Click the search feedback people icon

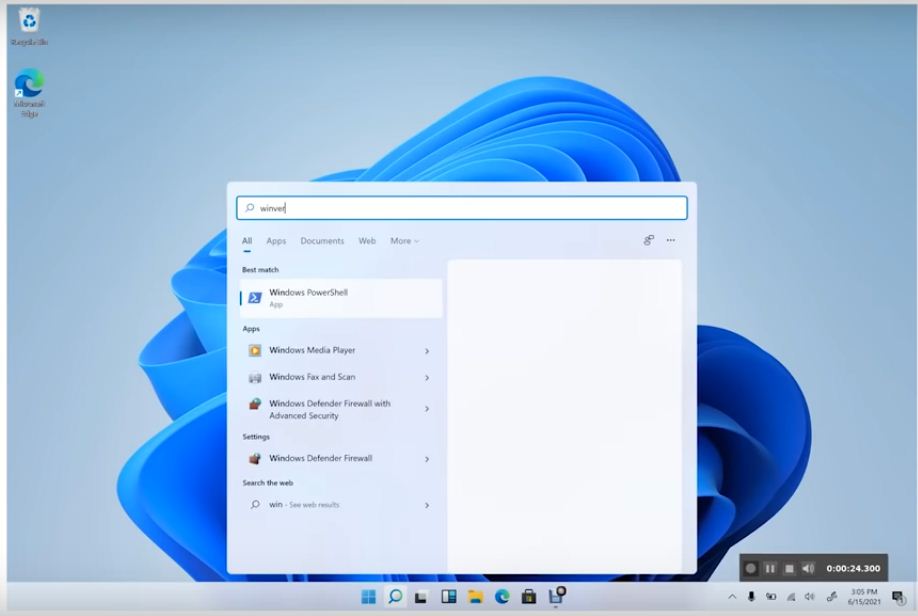click(x=649, y=240)
